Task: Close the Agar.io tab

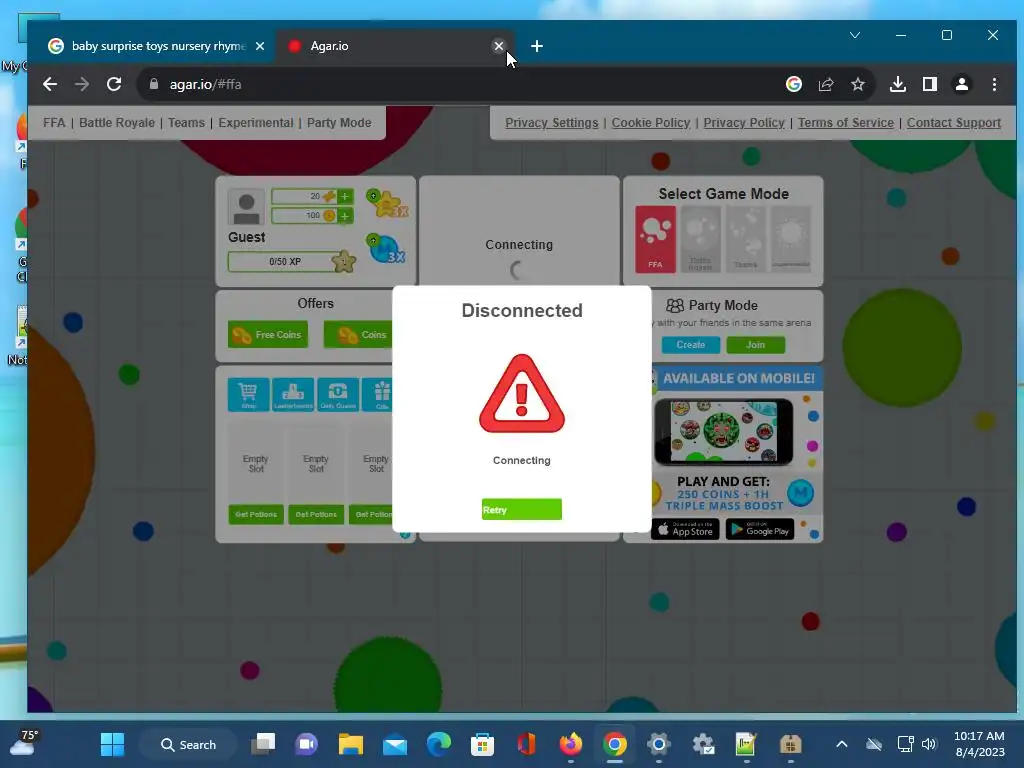Action: [498, 46]
